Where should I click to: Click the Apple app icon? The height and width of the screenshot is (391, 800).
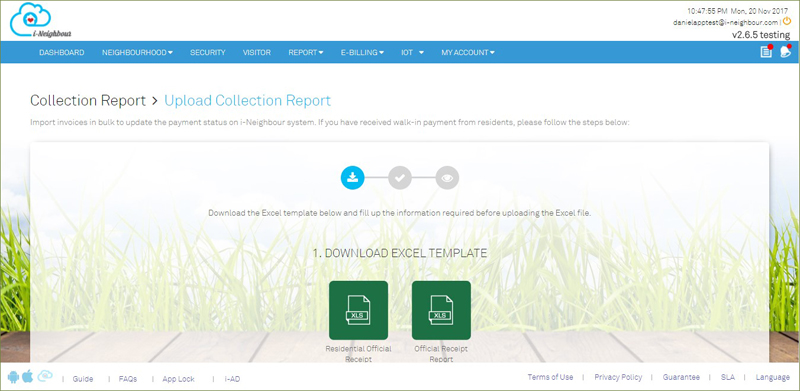[x=28, y=377]
